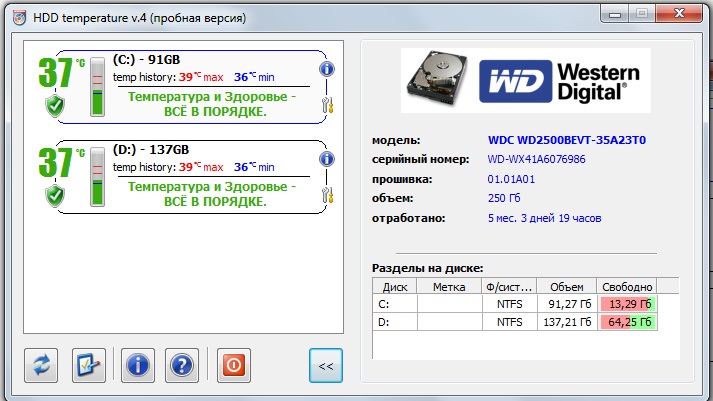713x401 pixels.
Task: Sort by the Диск column header
Action: click(395, 287)
